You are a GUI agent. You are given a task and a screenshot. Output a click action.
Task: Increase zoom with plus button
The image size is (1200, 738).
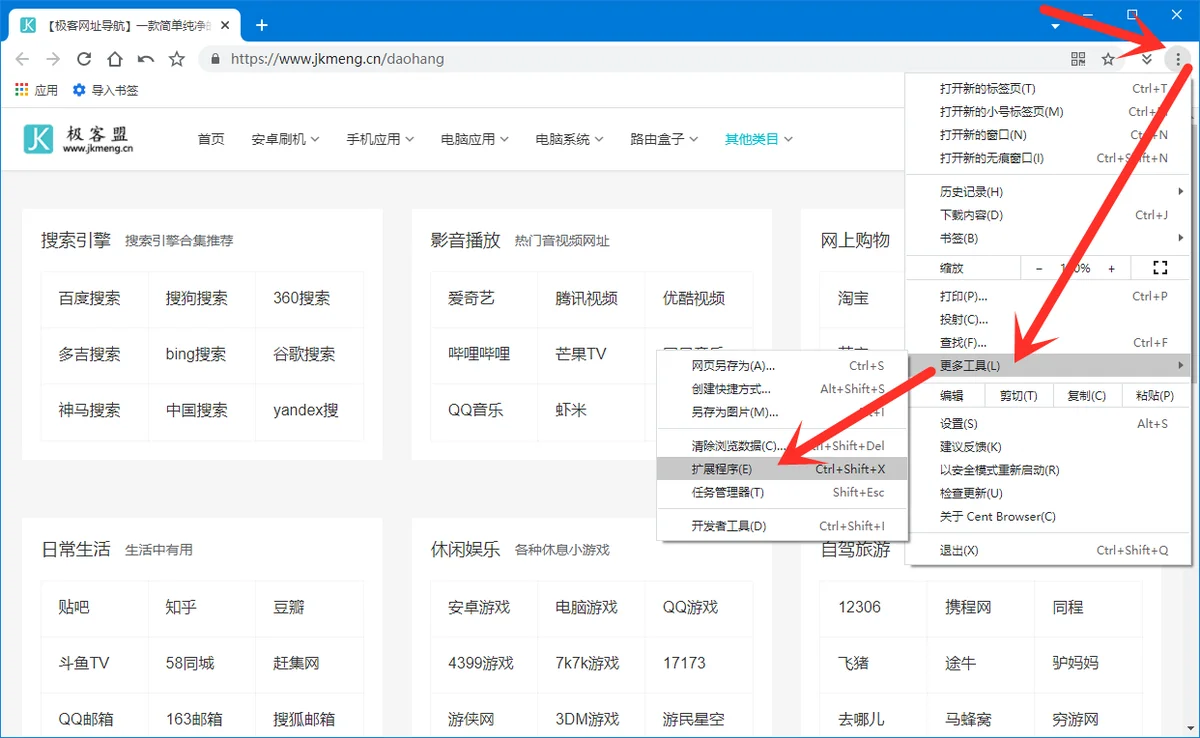[1111, 268]
